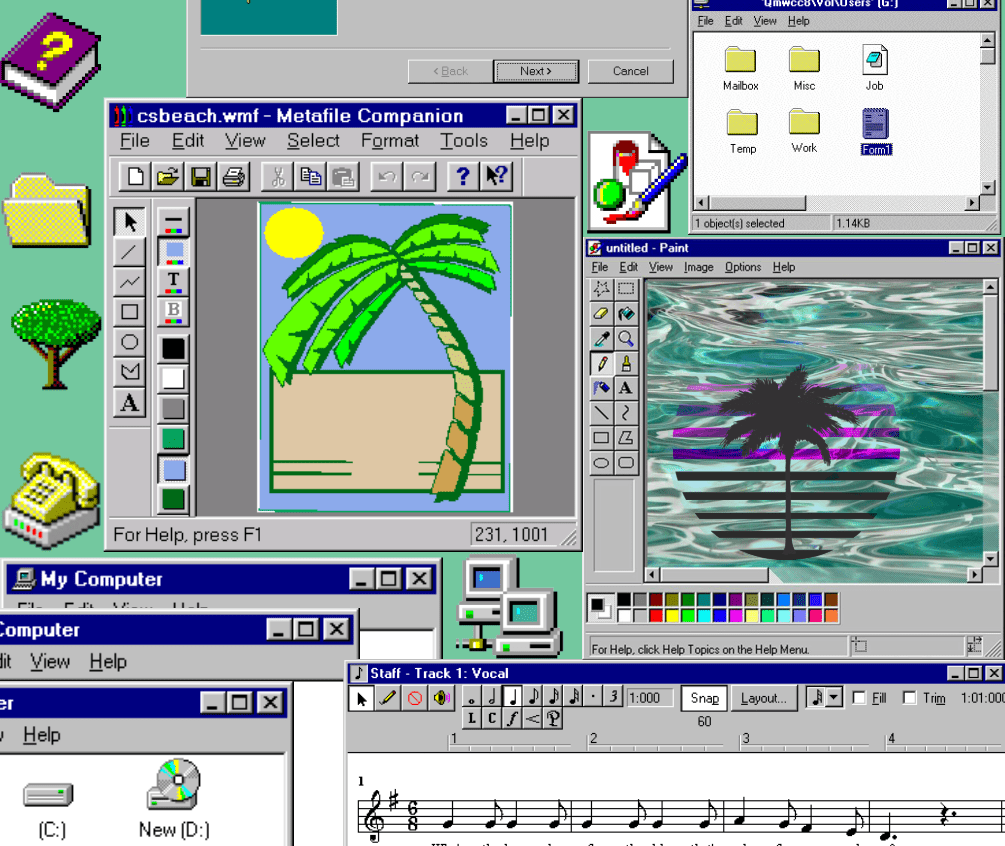Select the free-form select tool in Paint

point(601,289)
